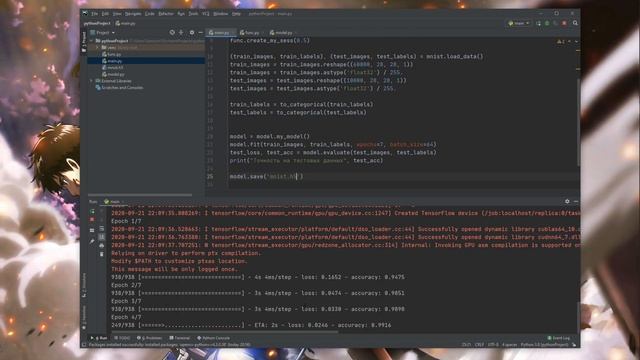Open Run panel settings gear
This screenshot has width=640, height=360.
point(567,202)
